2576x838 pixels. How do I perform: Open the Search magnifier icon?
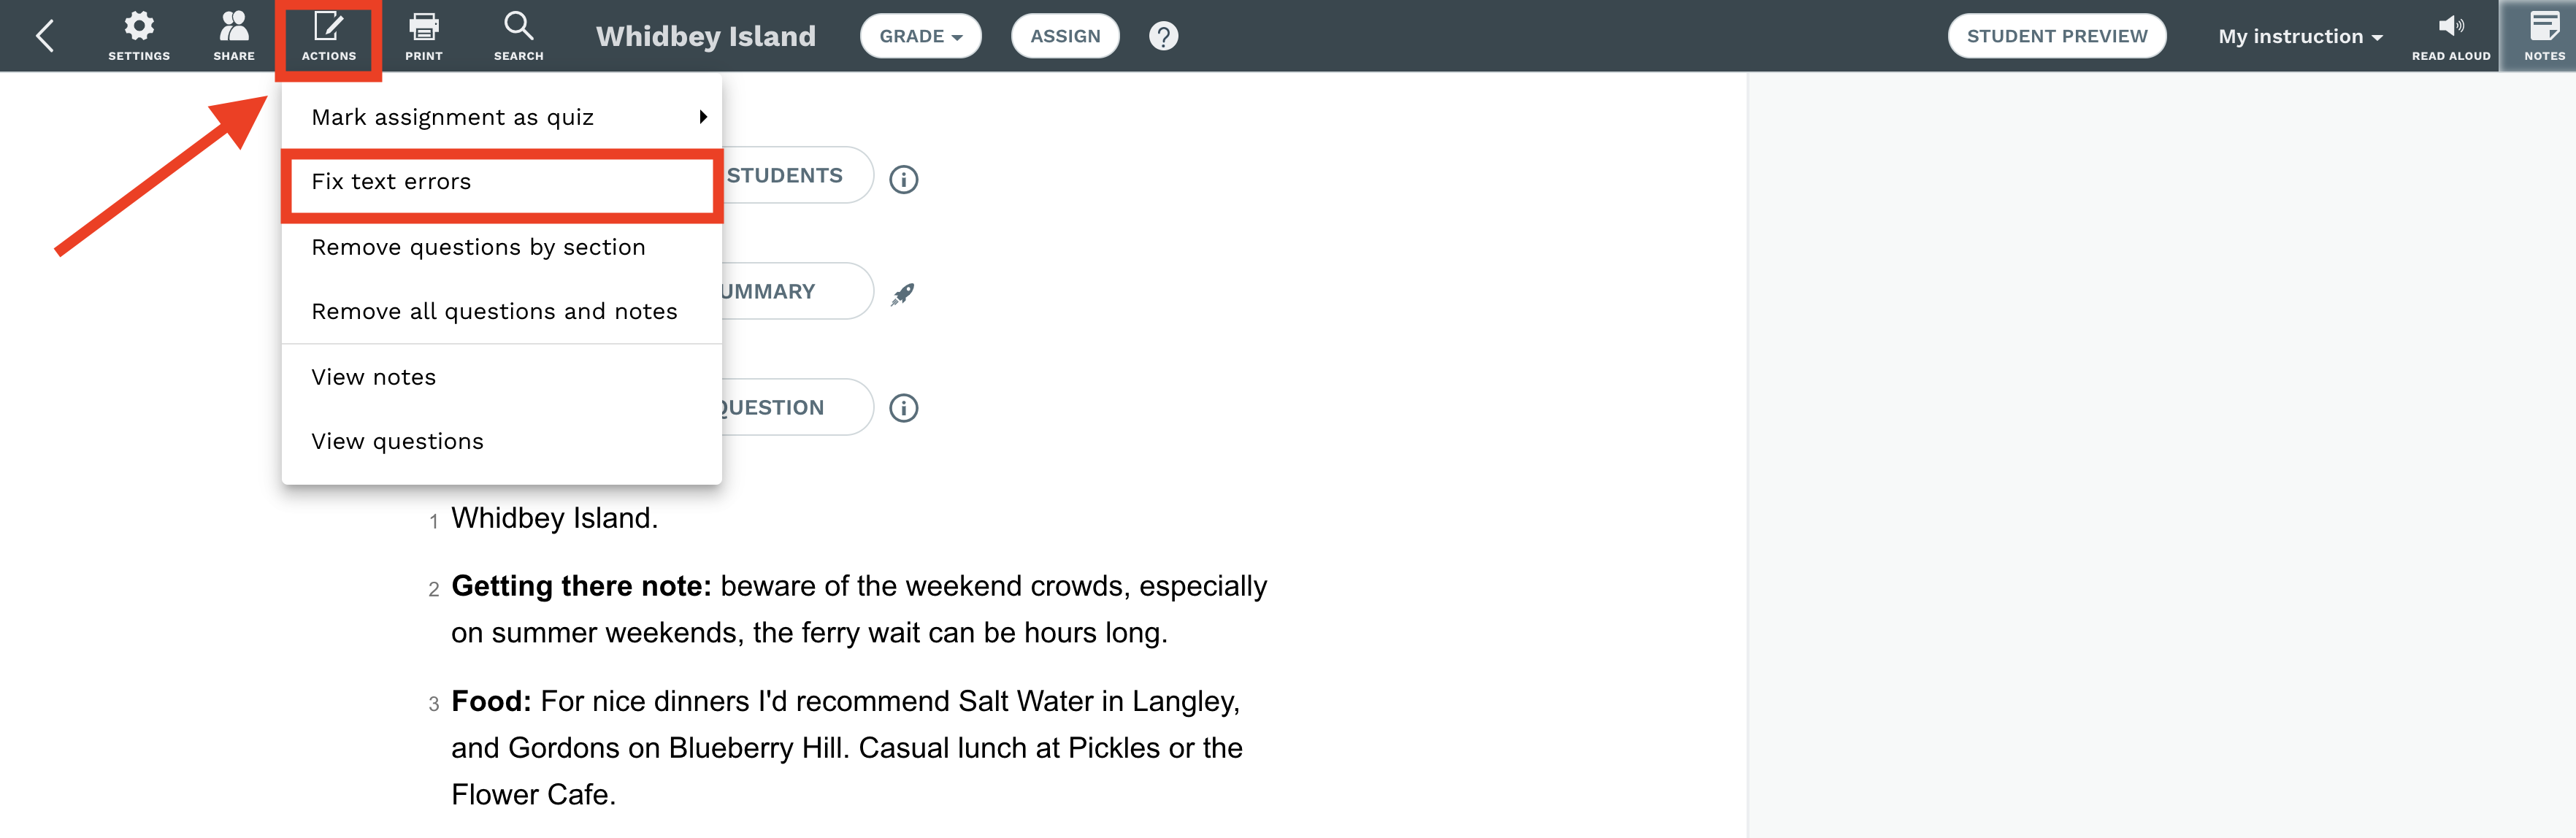518,26
